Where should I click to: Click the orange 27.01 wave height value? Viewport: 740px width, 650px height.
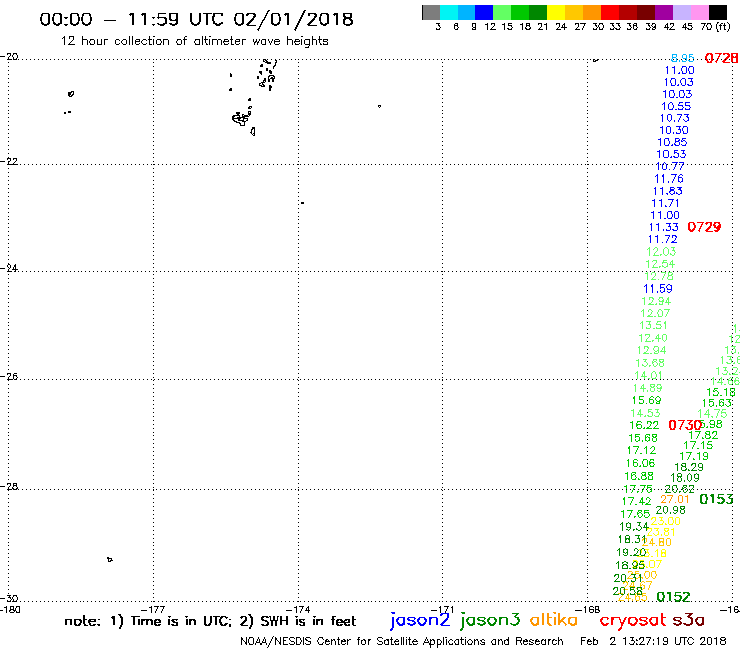pyautogui.click(x=674, y=499)
